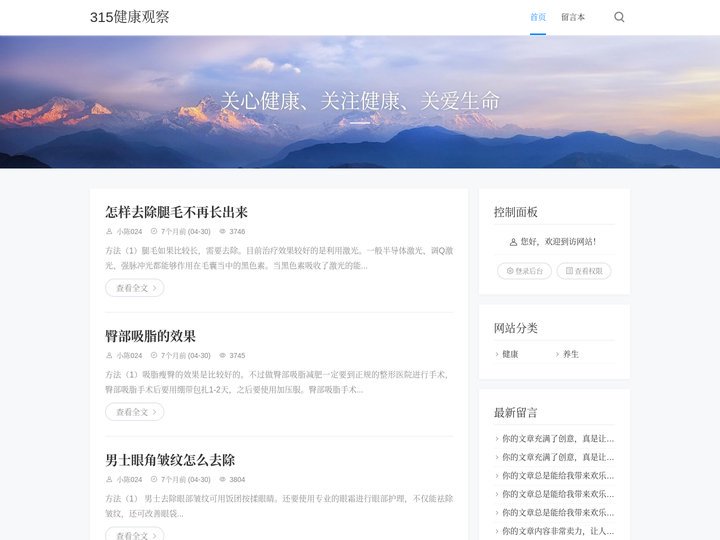Click 您好,欢迎到访网站 greeting text
The image size is (720, 540).
(x=558, y=242)
